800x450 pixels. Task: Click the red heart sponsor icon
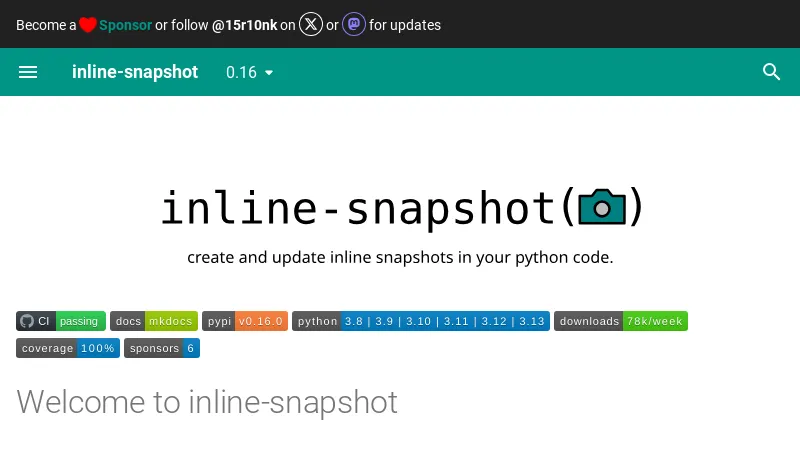tap(88, 25)
